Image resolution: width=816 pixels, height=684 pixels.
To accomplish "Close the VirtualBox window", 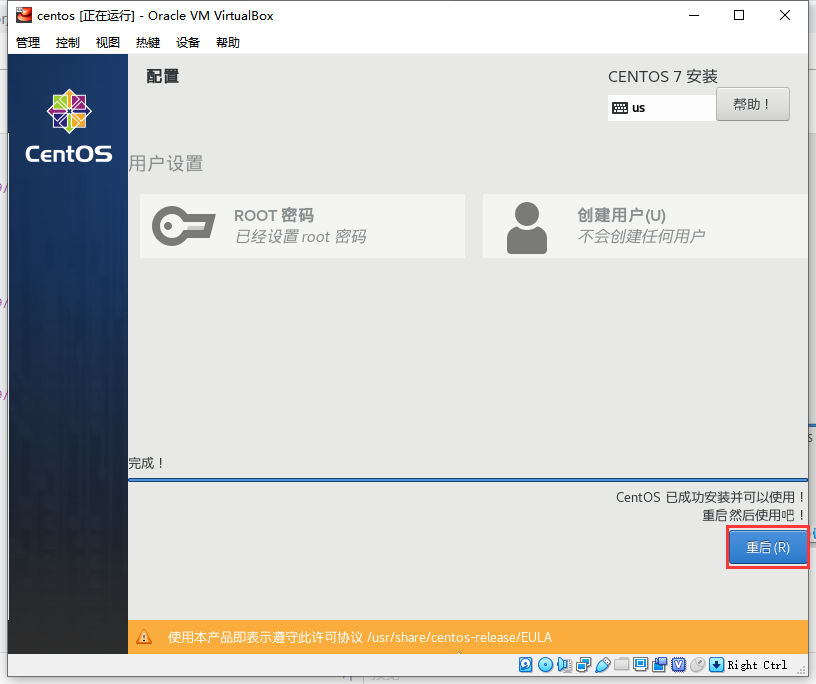I will pos(785,16).
